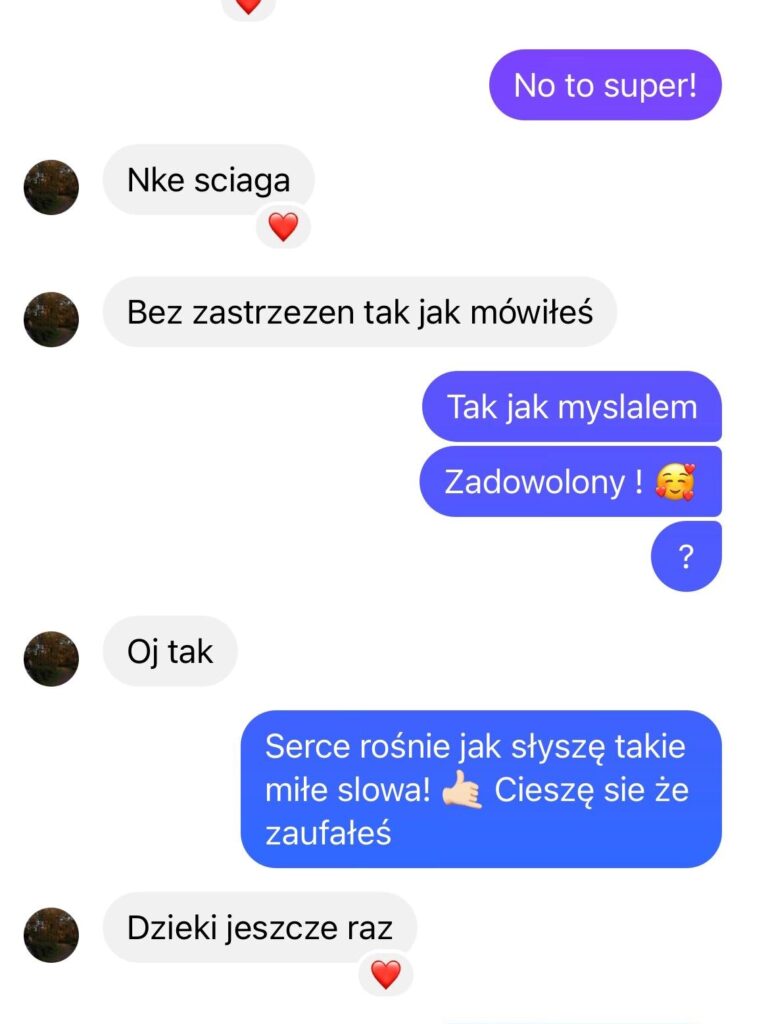
Task: Tap the word "zaufałeś" in blue message
Action: (328, 833)
